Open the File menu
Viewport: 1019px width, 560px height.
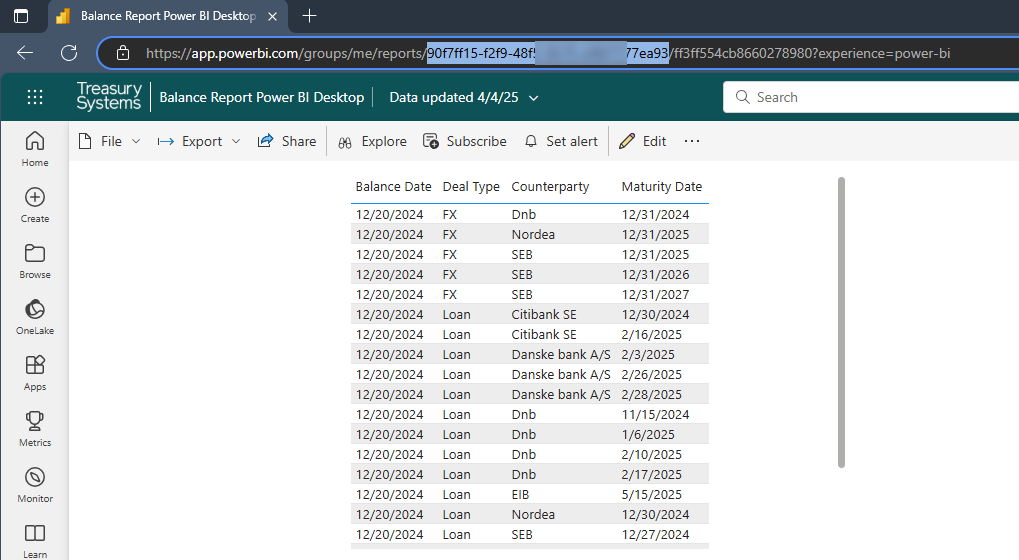point(109,141)
